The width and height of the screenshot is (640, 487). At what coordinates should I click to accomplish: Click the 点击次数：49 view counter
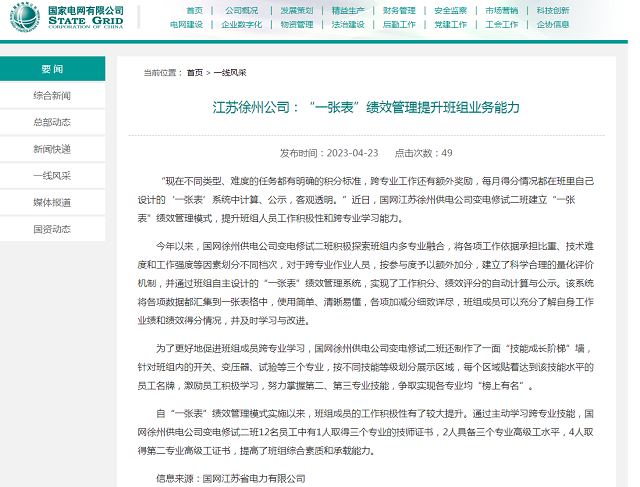[x=424, y=153]
